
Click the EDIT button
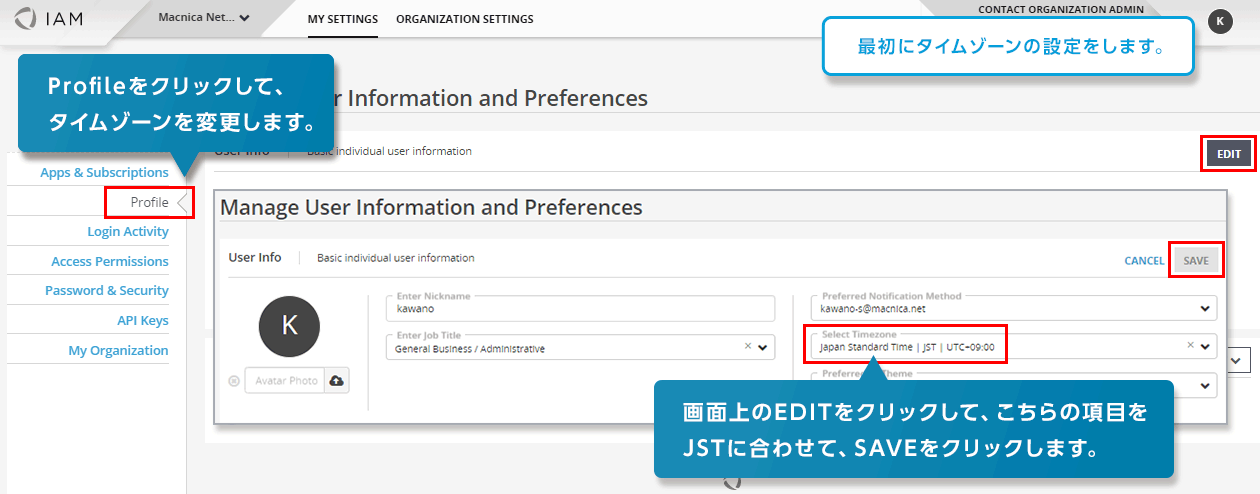[x=1228, y=154]
